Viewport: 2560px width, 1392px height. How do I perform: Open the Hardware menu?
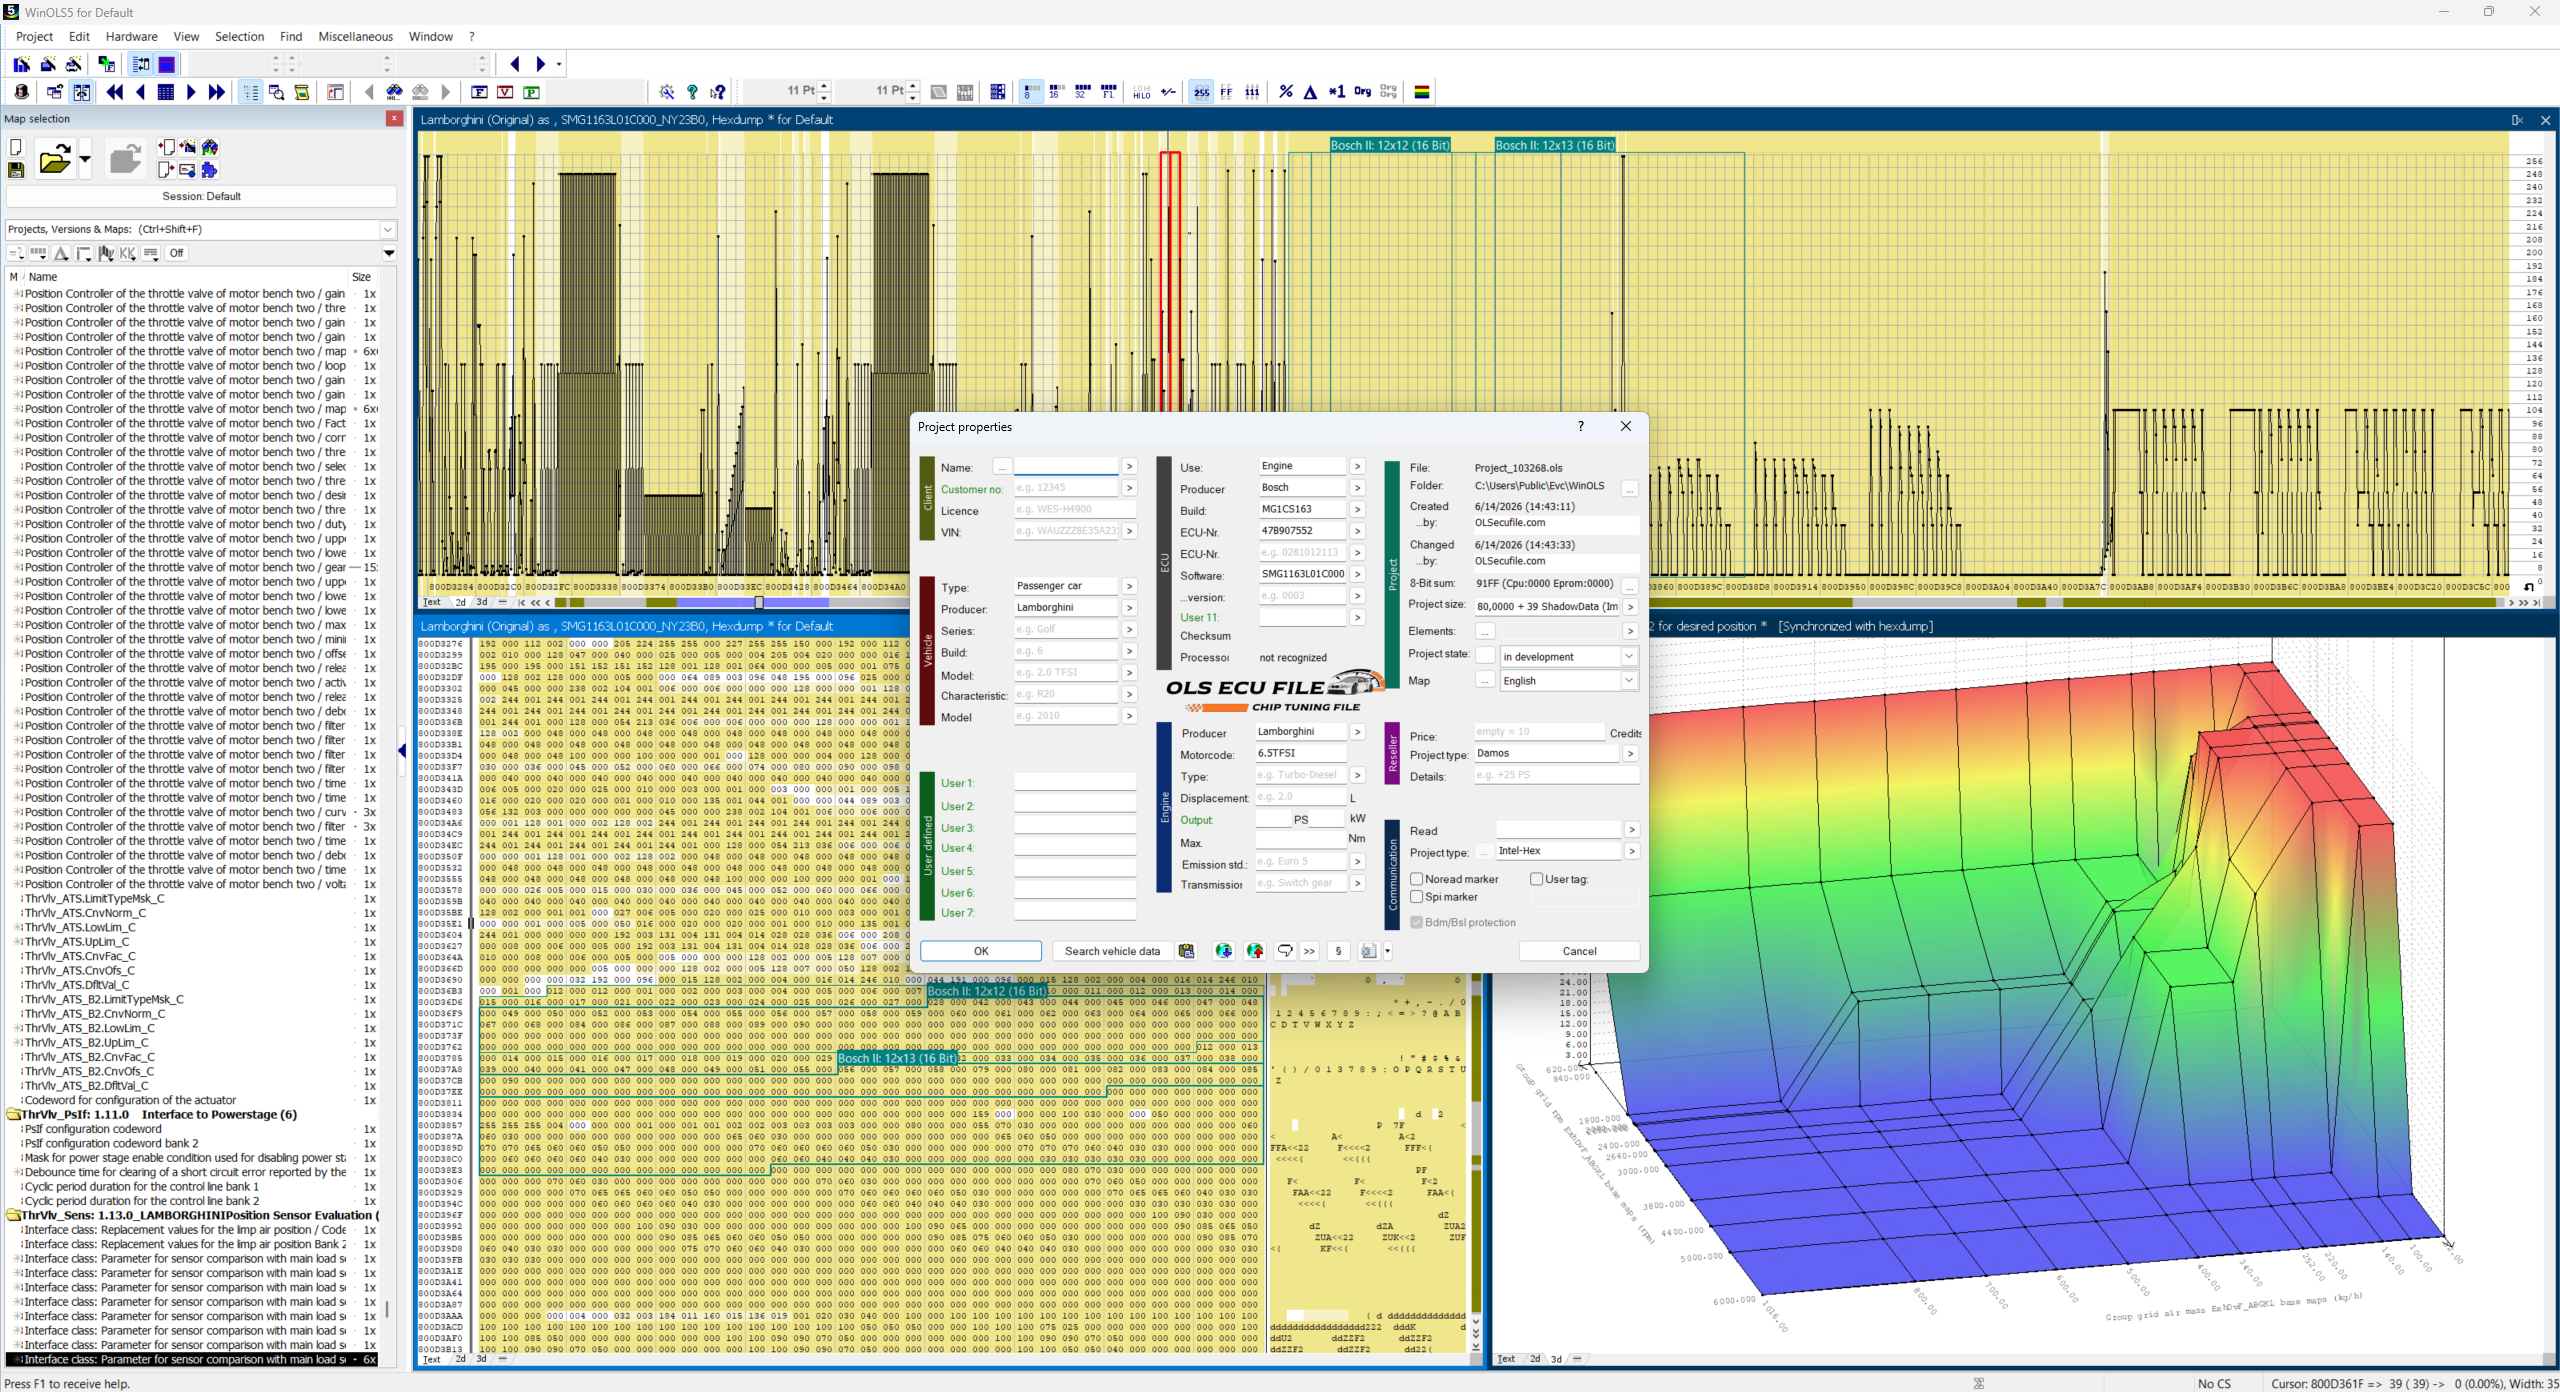pos(132,37)
